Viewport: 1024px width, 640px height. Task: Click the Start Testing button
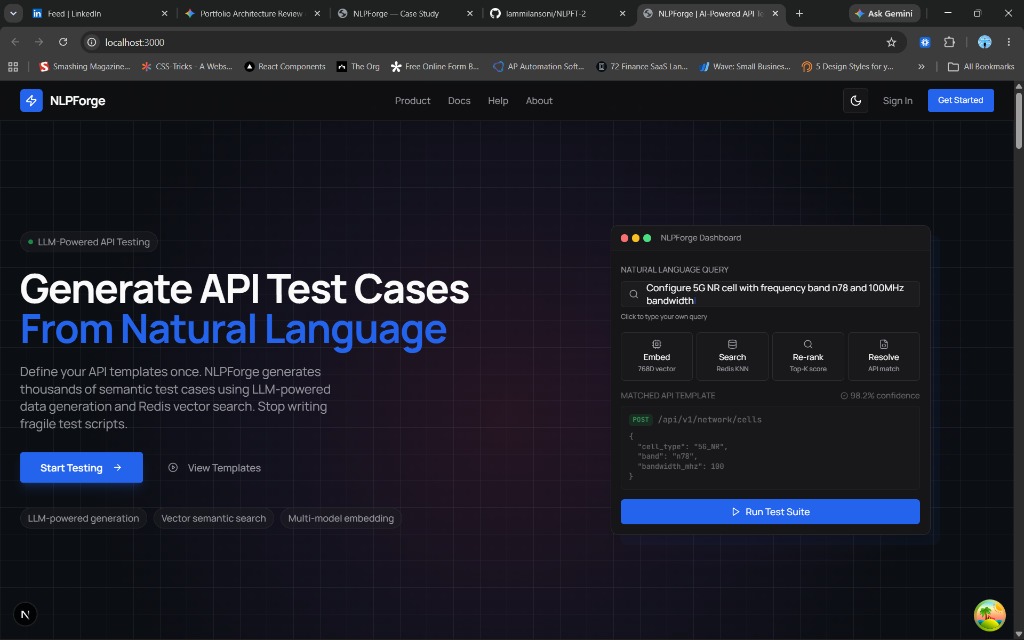tap(82, 468)
